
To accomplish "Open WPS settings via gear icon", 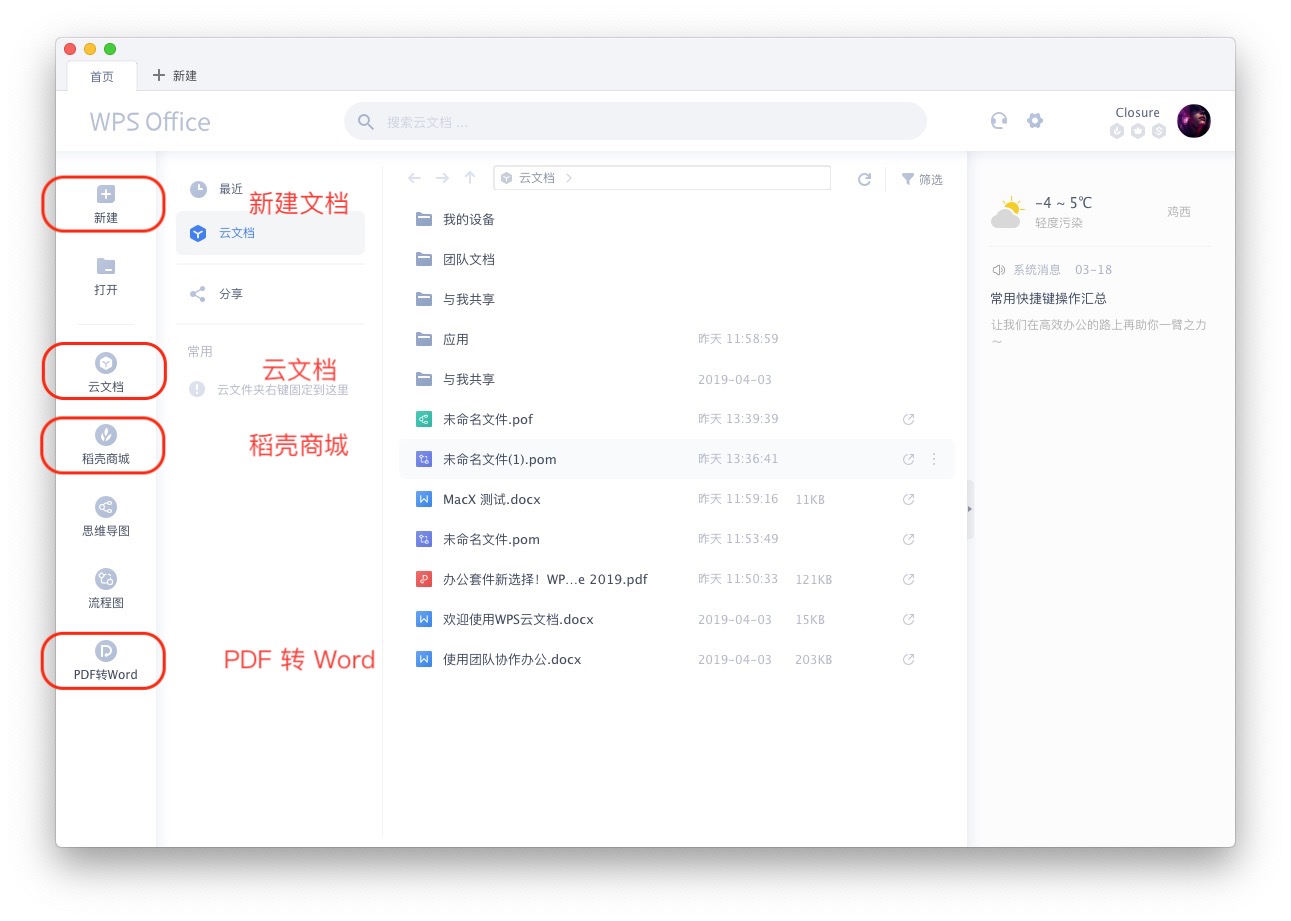I will 1035,120.
